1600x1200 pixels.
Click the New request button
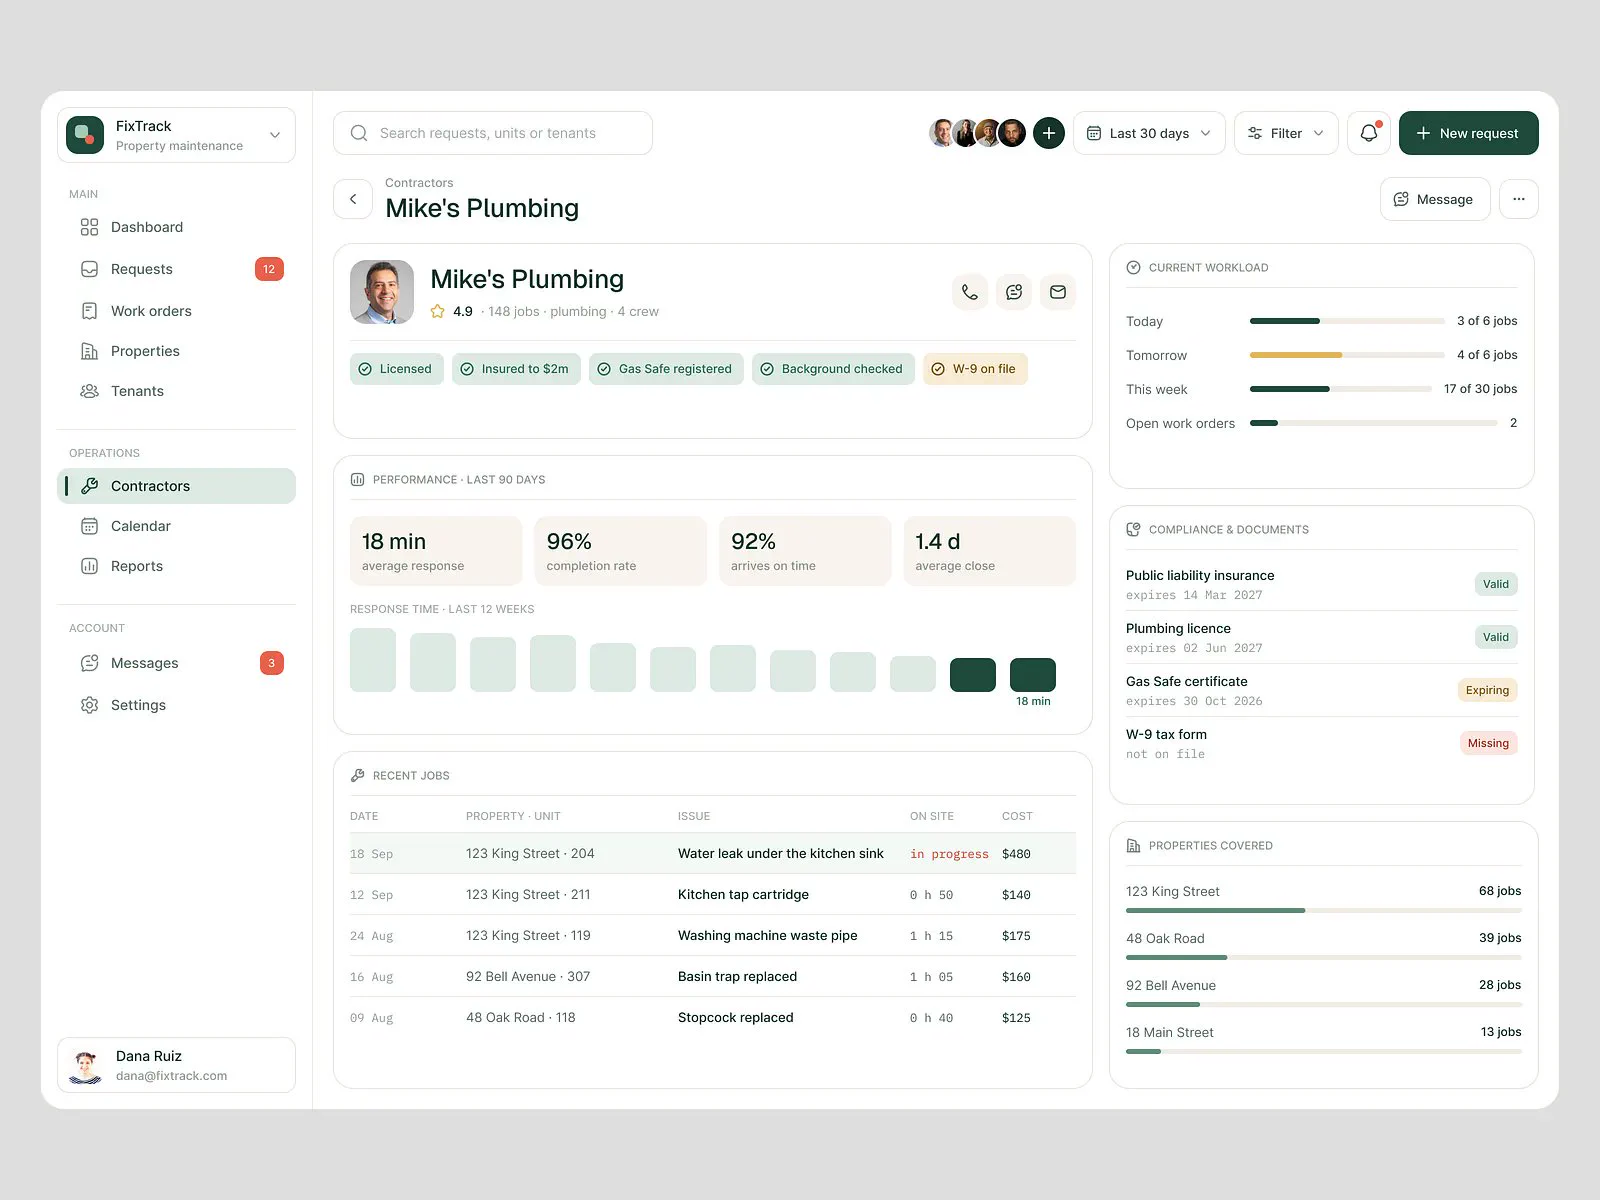coord(1468,133)
